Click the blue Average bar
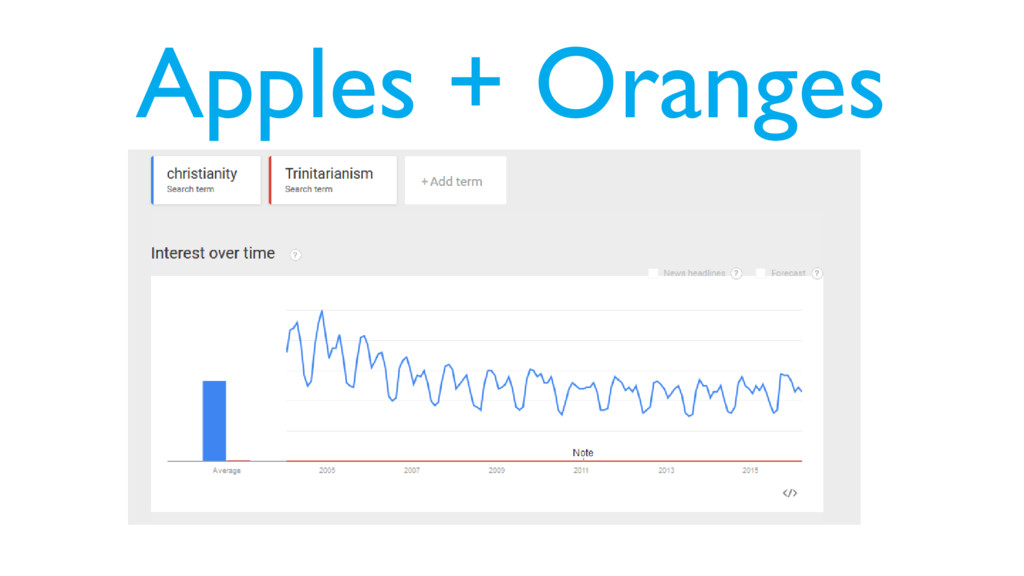This screenshot has width=1024, height=576. tap(214, 421)
